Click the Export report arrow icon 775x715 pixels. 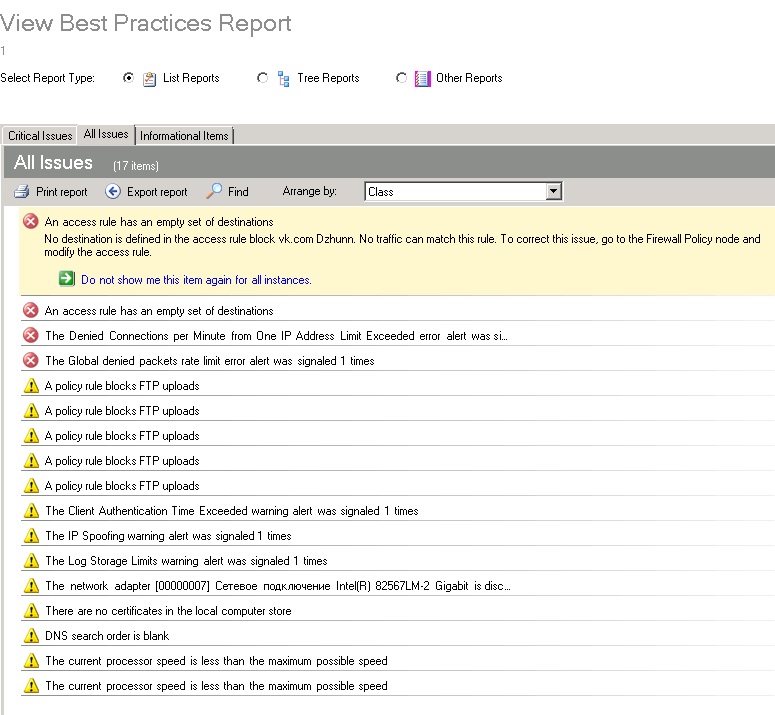(113, 192)
